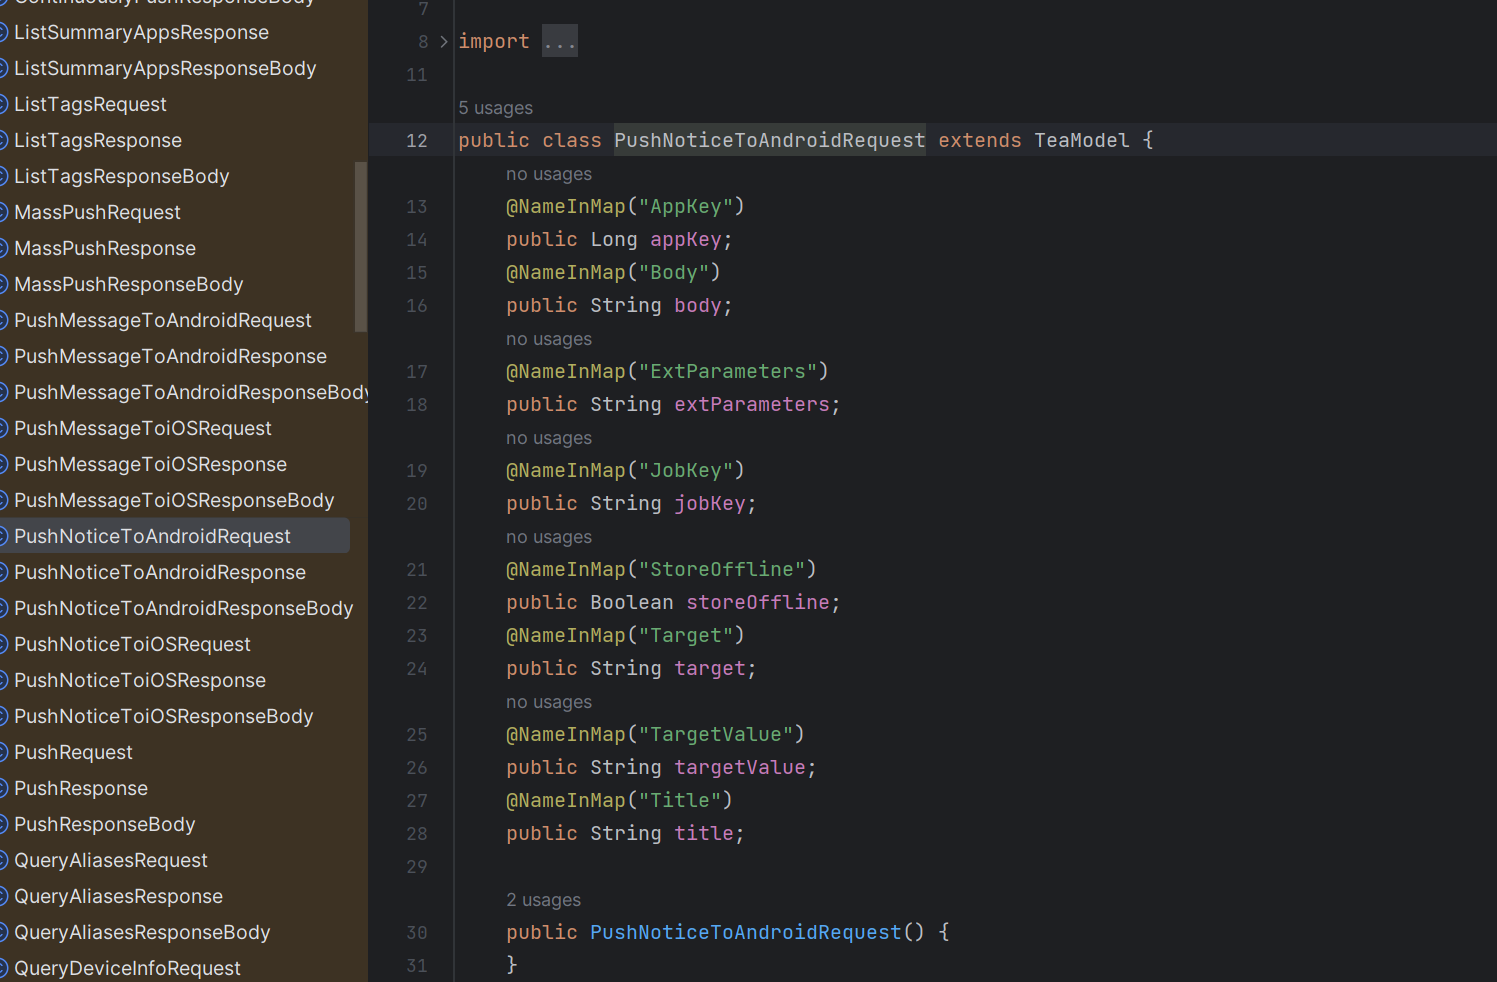The width and height of the screenshot is (1497, 982).
Task: Click the class icon beside PushRequest
Action: coord(3,752)
